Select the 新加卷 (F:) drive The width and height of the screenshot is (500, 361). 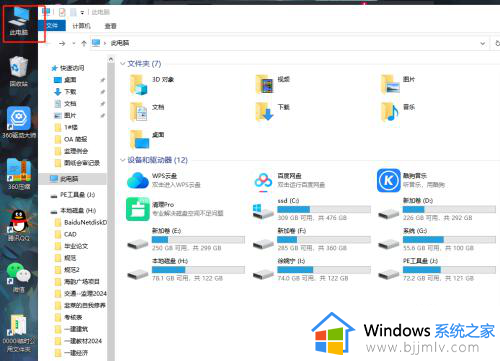311,239
